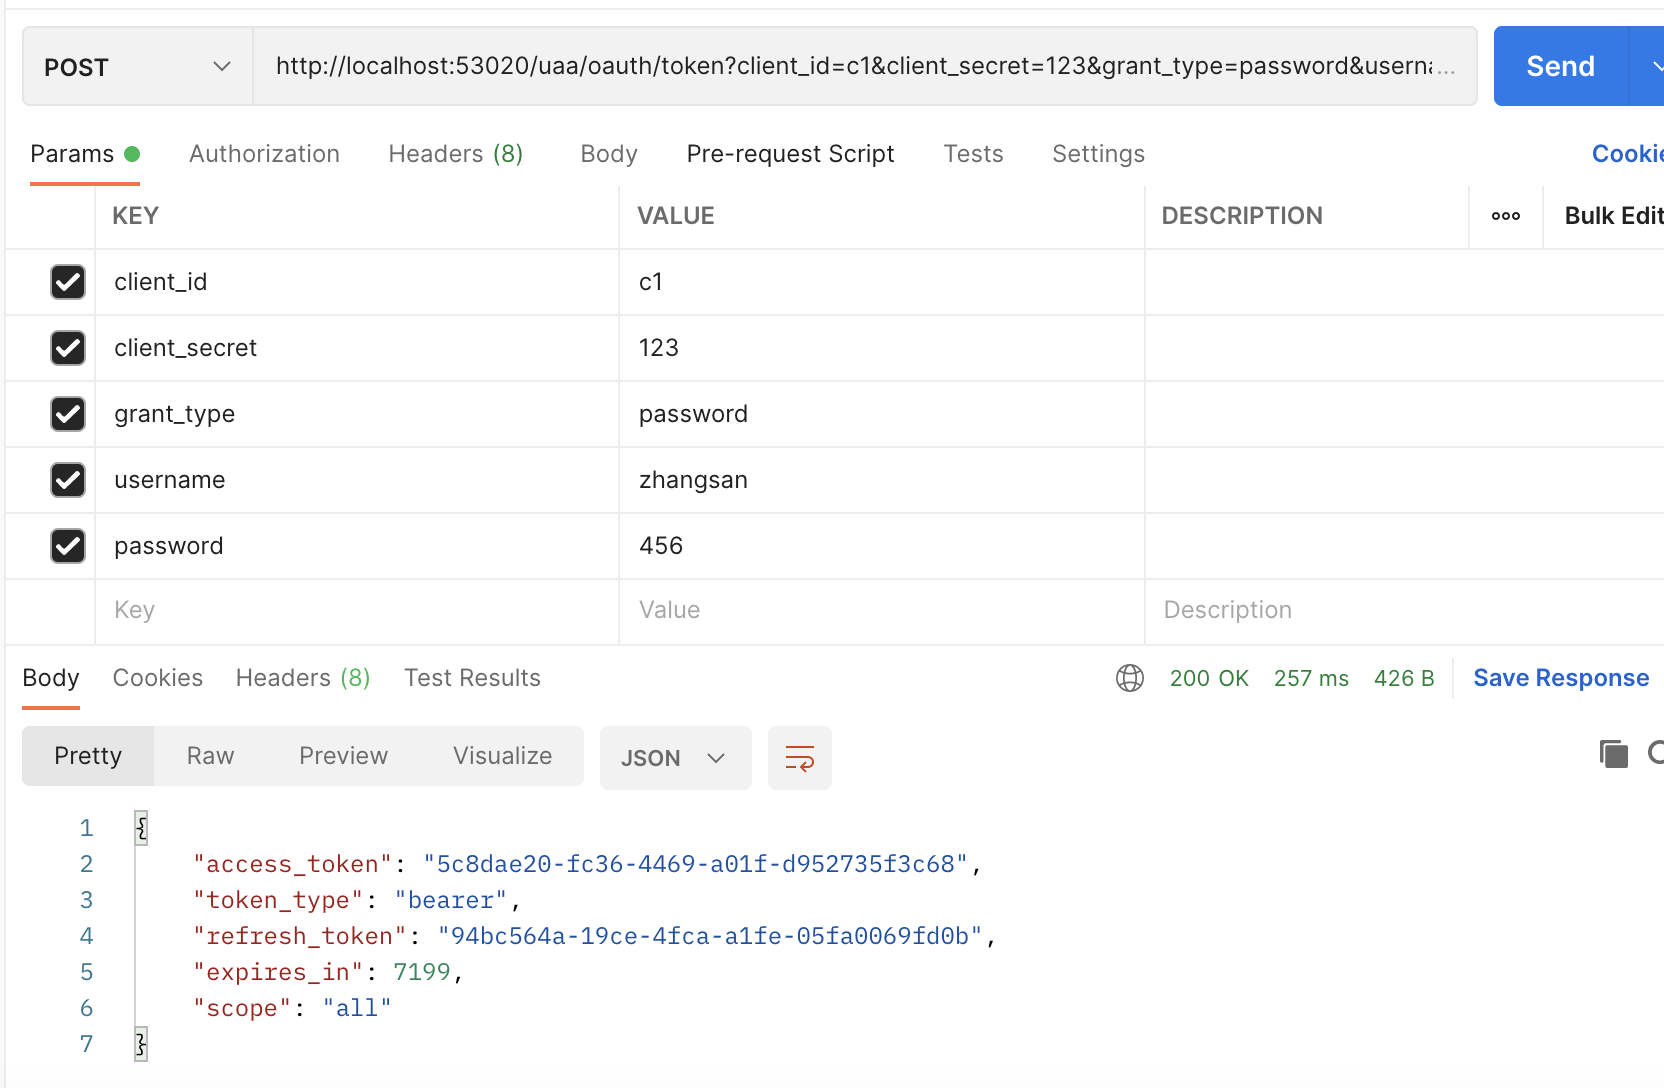Click the scope value "all"
This screenshot has width=1664, height=1088.
[x=357, y=1008]
